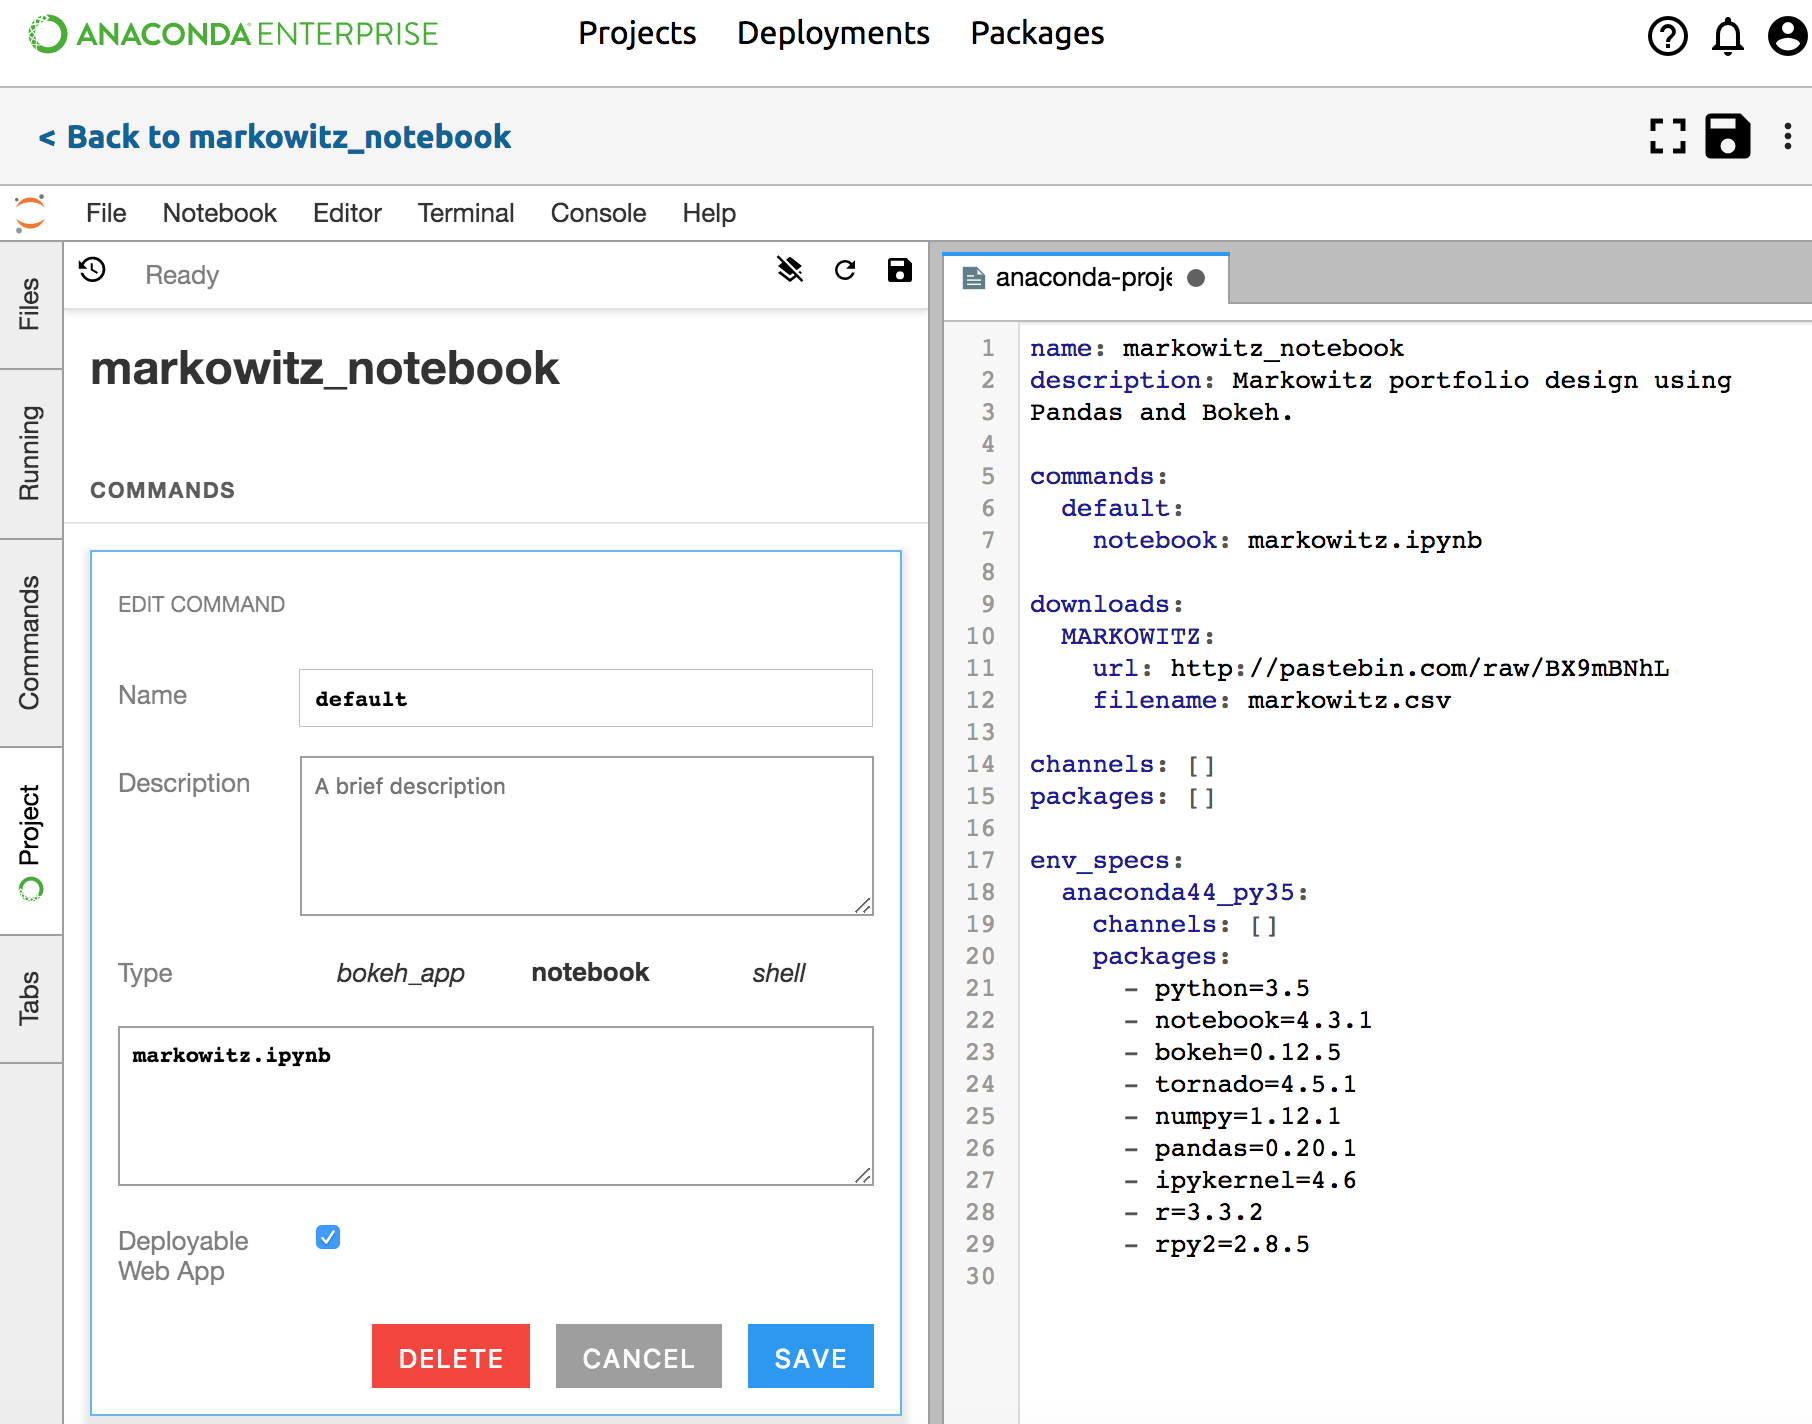Click the CANCEL button
The width and height of the screenshot is (1812, 1424).
coord(639,1356)
